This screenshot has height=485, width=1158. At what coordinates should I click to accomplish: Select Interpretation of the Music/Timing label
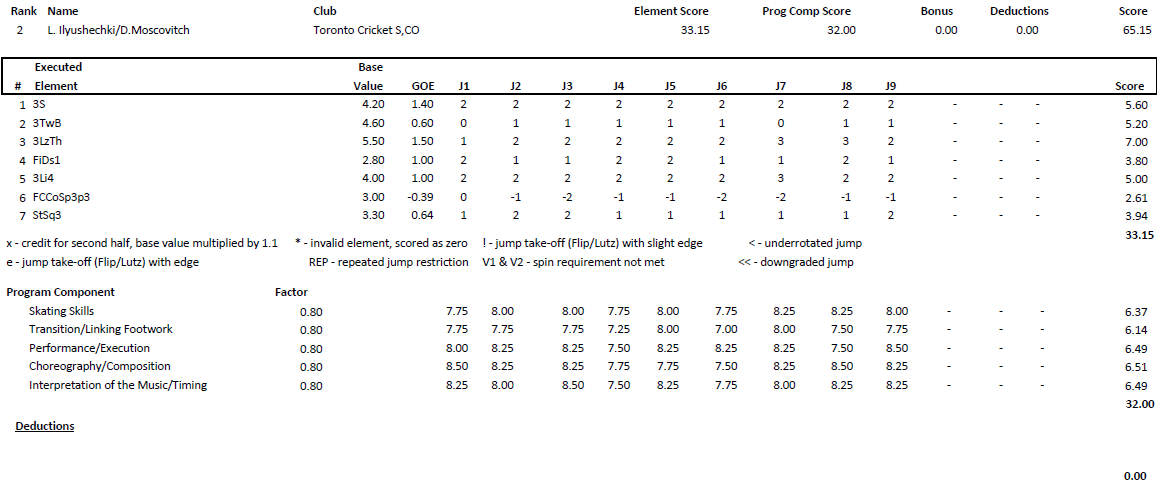click(117, 385)
